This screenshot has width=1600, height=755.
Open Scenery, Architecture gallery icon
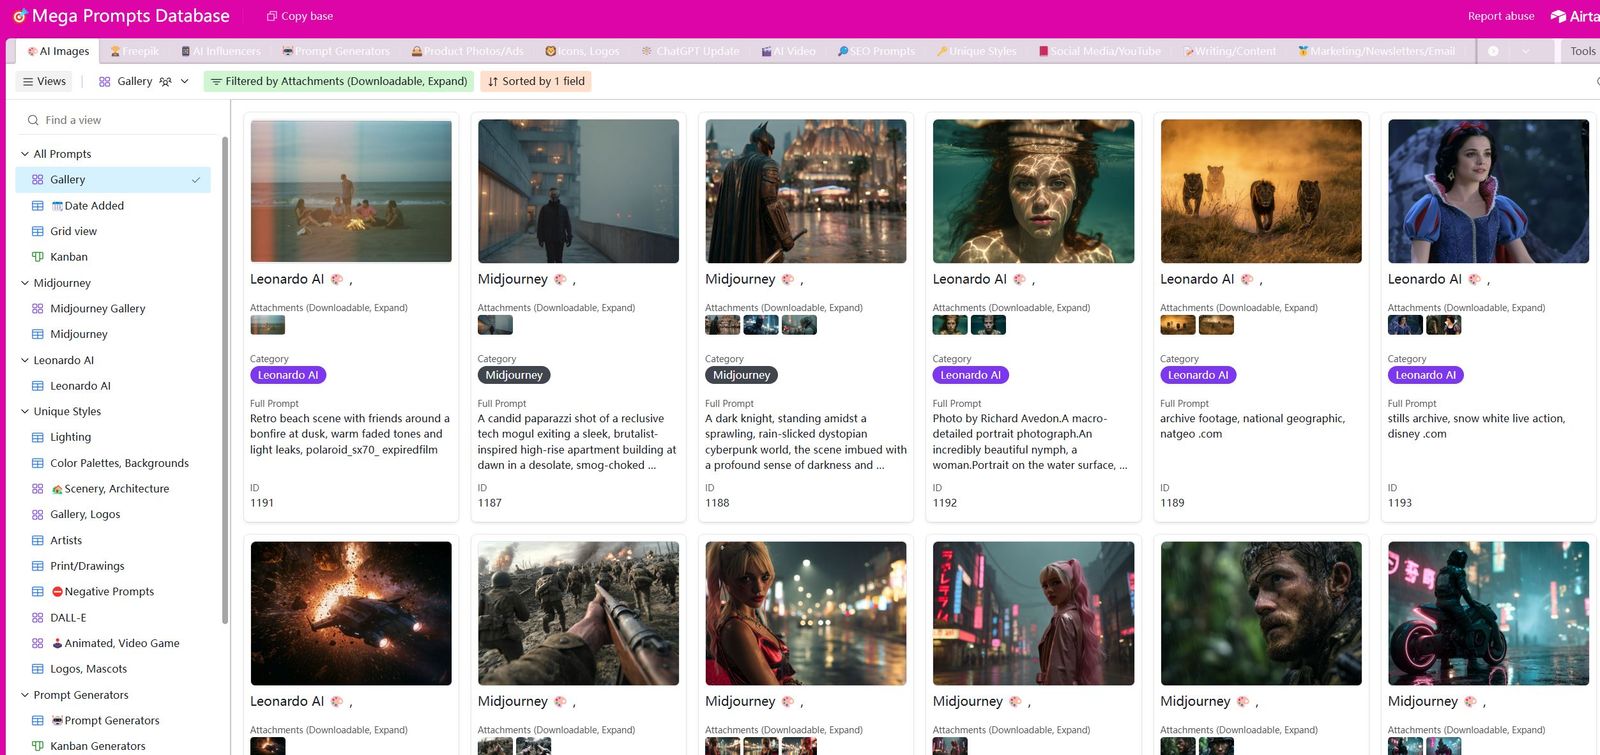(x=38, y=489)
